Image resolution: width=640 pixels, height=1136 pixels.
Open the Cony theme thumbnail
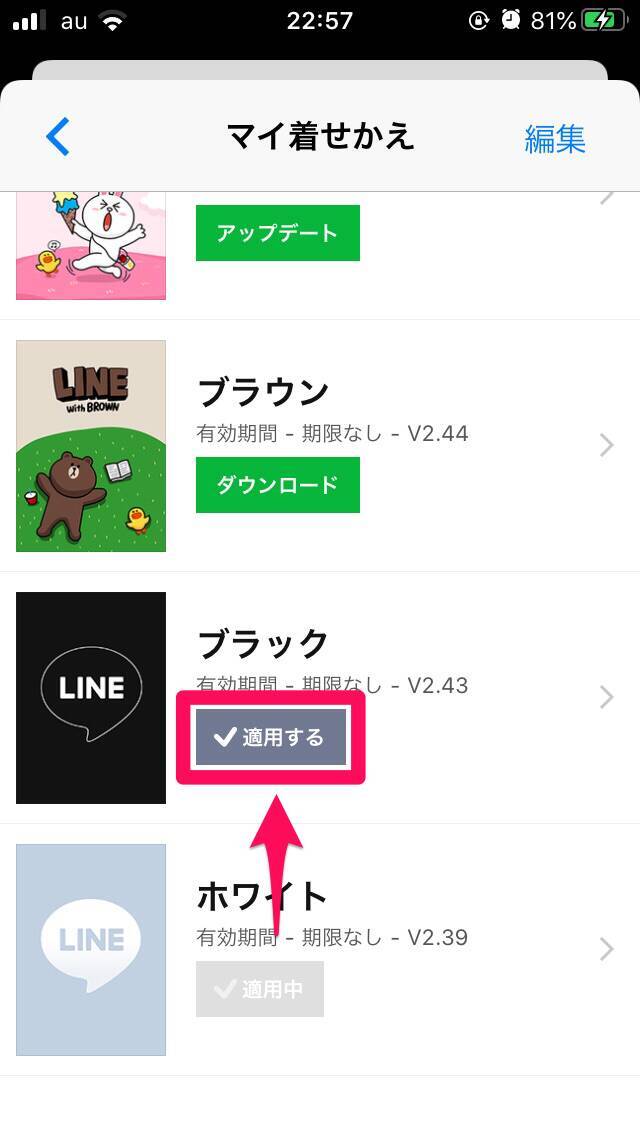click(91, 245)
